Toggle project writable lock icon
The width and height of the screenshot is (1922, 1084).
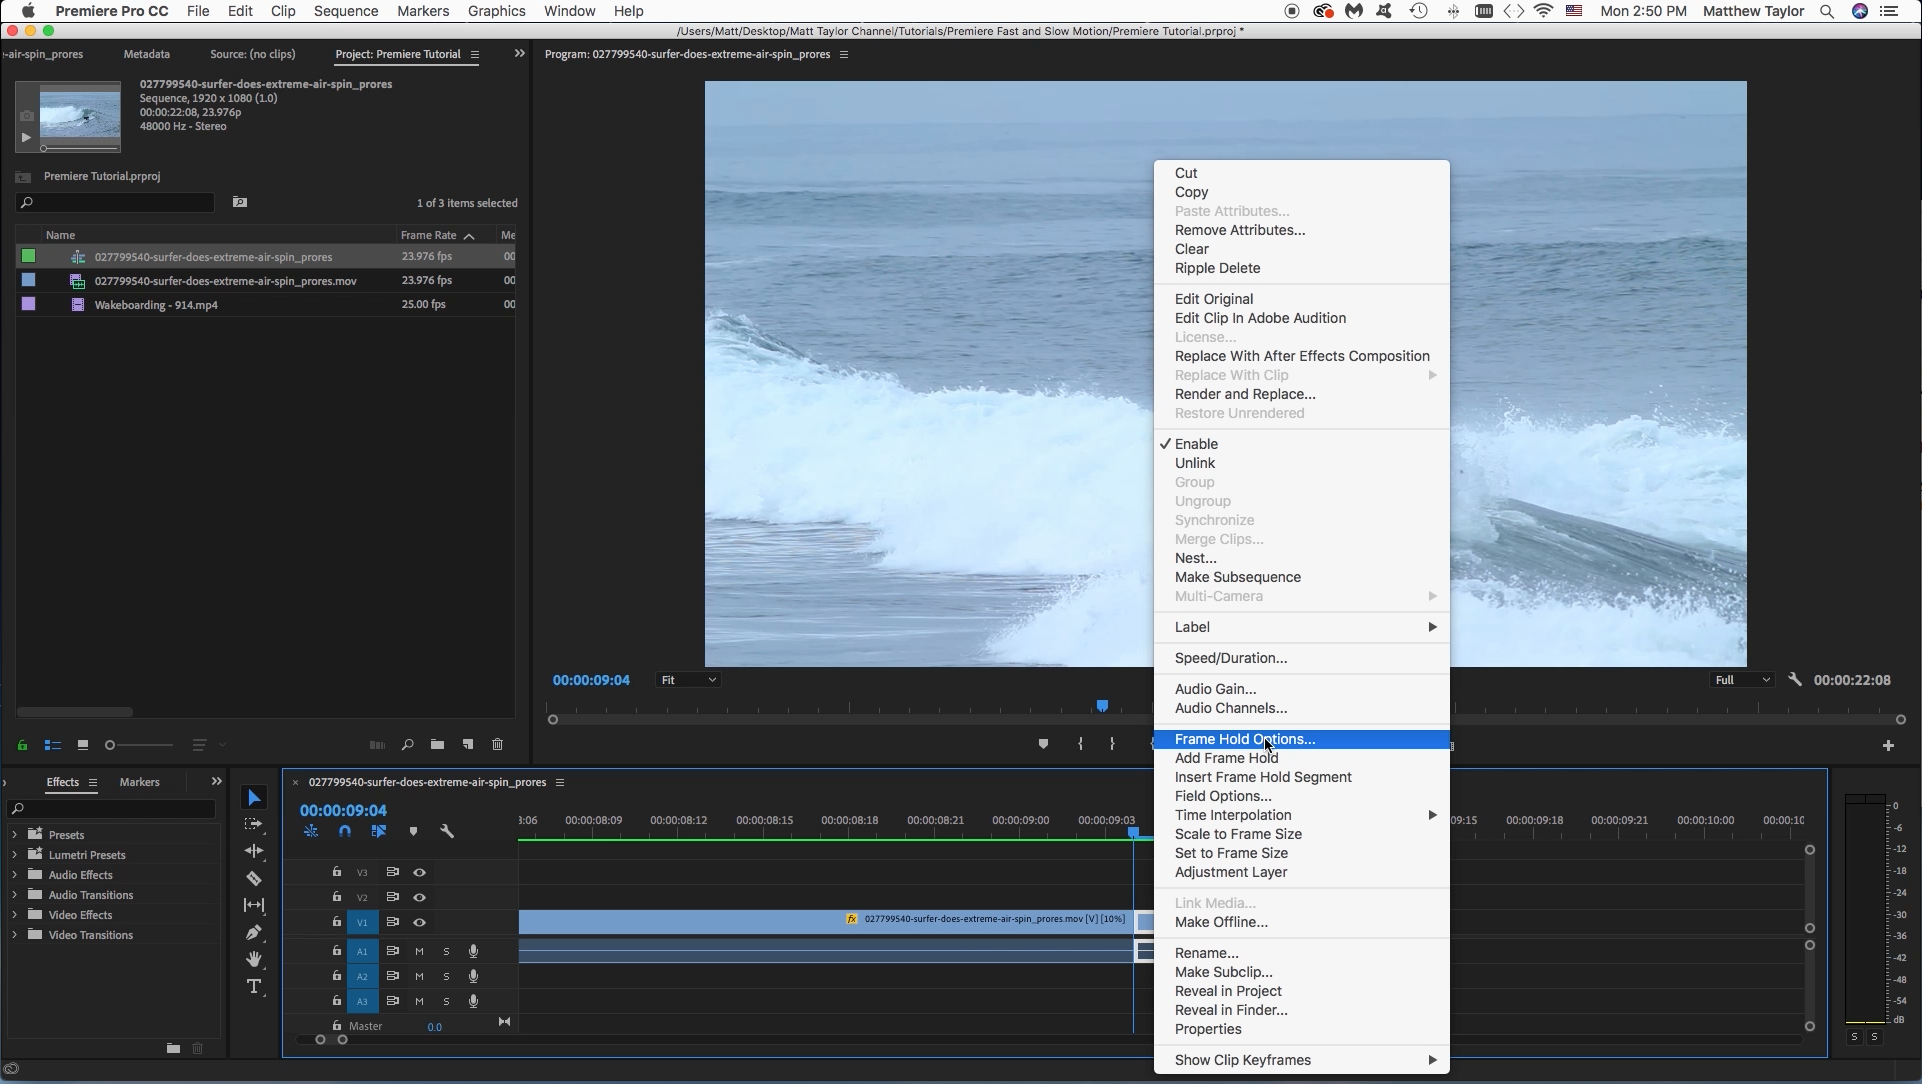pos(22,745)
